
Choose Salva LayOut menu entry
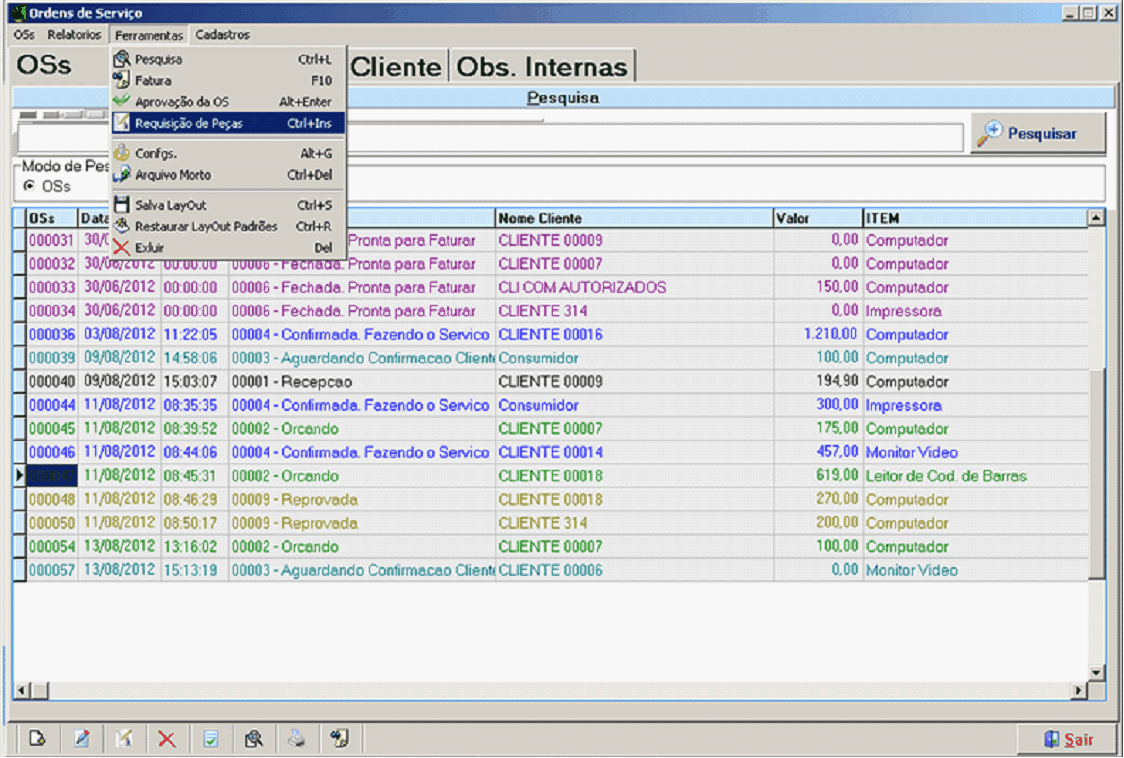pyautogui.click(x=170, y=205)
